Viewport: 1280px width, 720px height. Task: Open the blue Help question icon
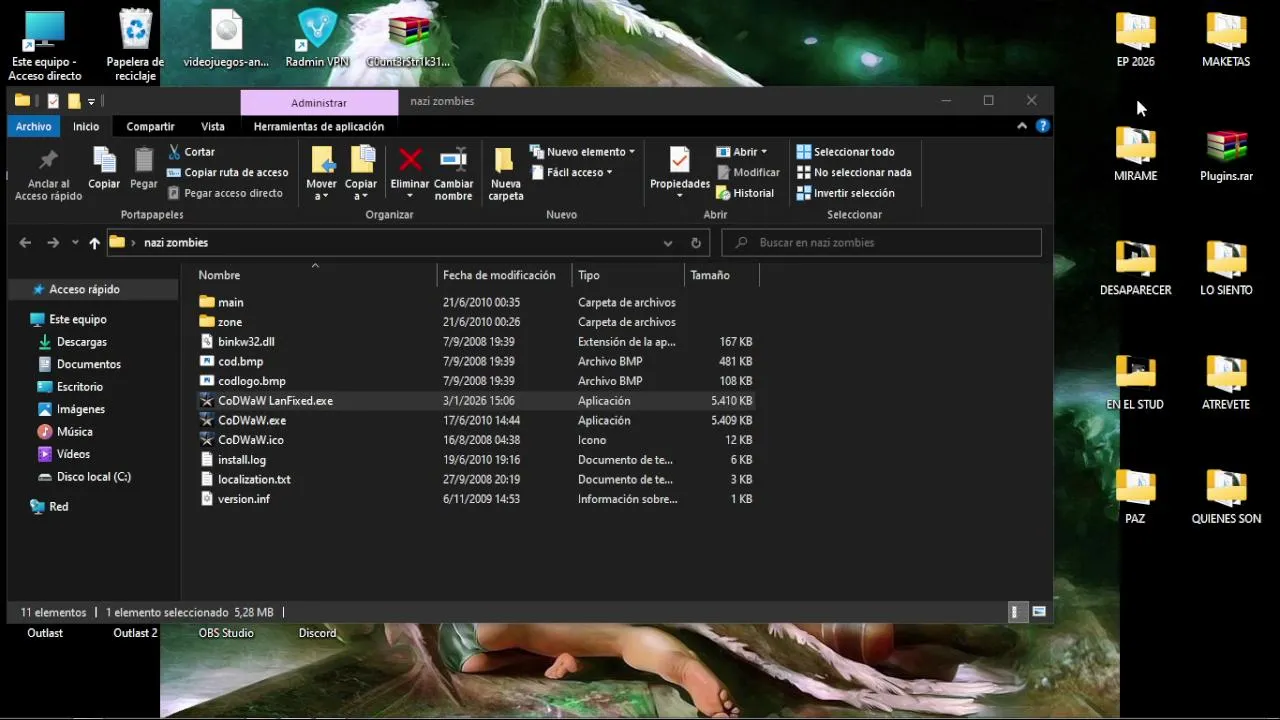[1043, 126]
